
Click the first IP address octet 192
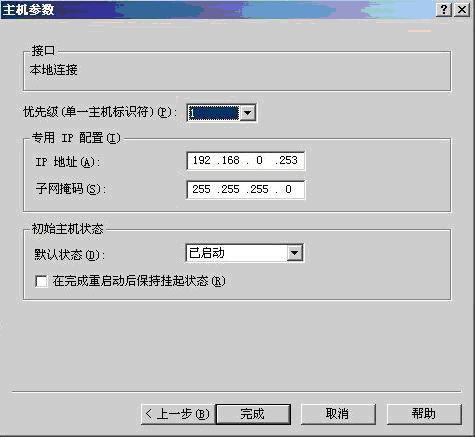tap(202, 160)
